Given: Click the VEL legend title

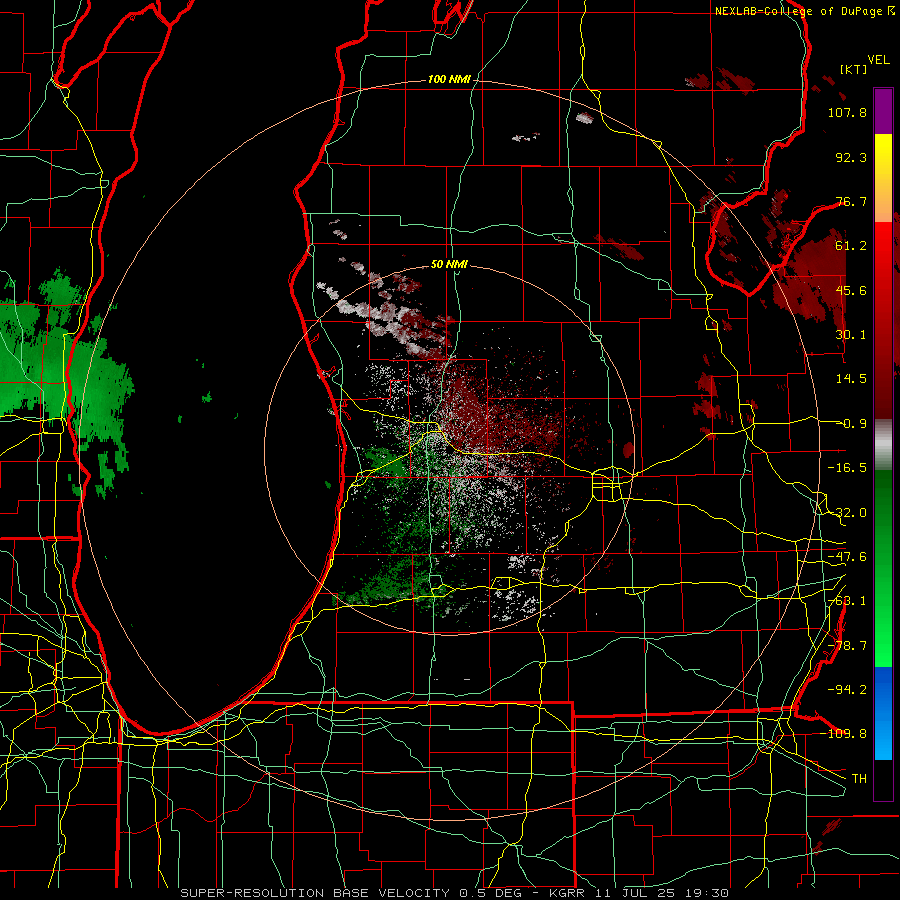Looking at the screenshot, I should point(878,60).
